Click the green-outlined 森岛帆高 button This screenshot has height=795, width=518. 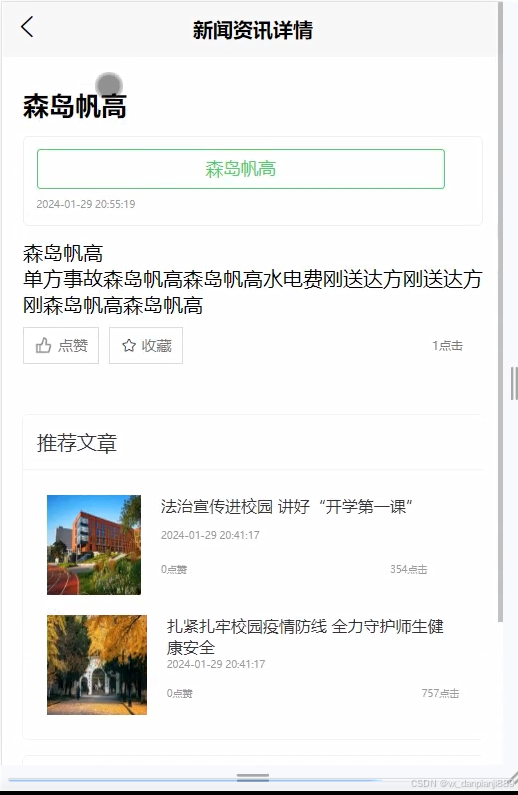(x=241, y=169)
